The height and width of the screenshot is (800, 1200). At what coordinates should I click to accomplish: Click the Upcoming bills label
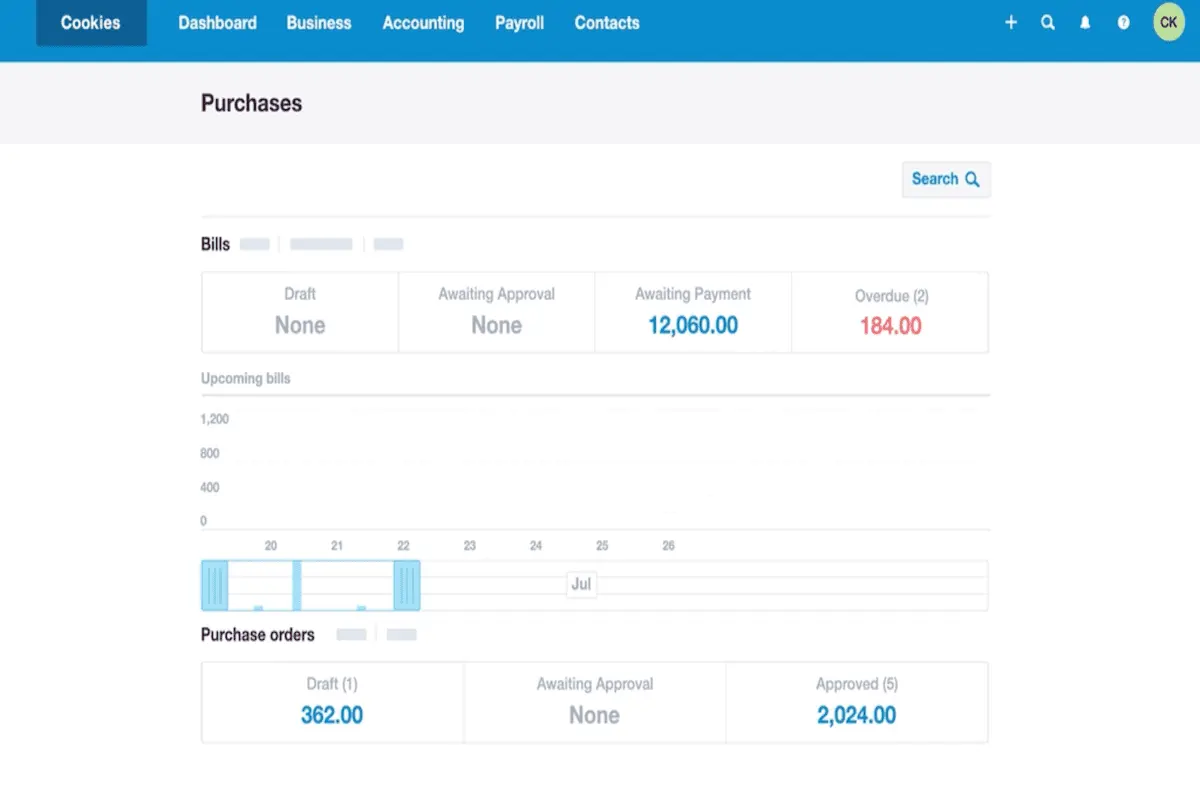pyautogui.click(x=246, y=379)
